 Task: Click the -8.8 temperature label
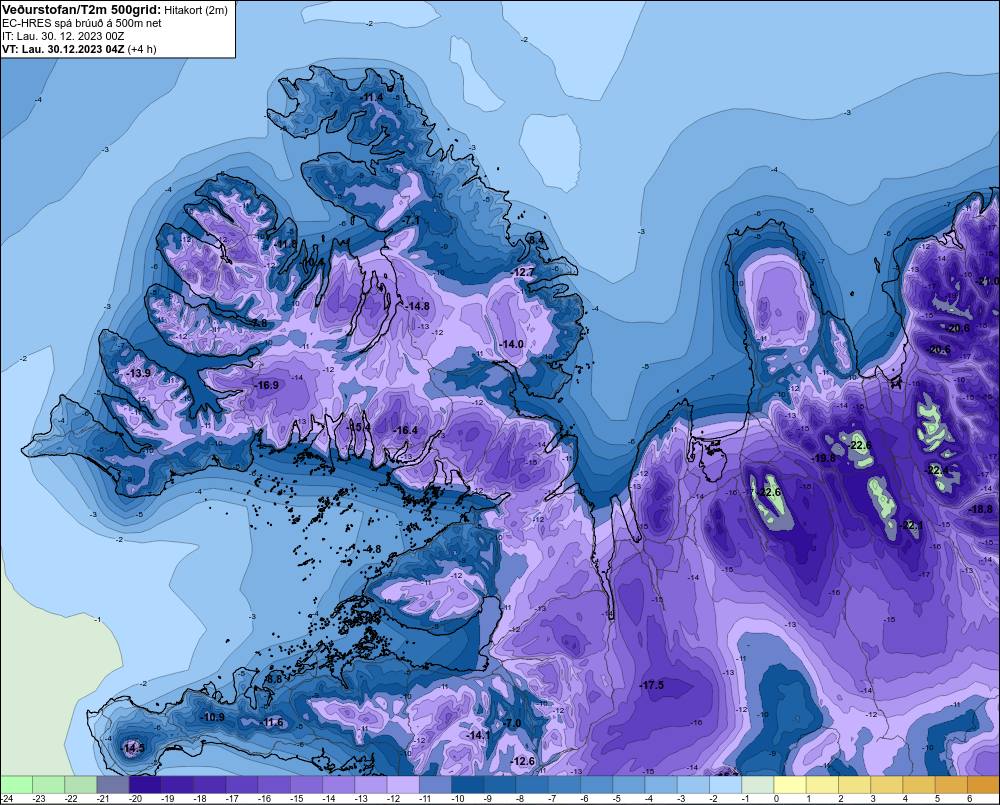[x=273, y=679]
